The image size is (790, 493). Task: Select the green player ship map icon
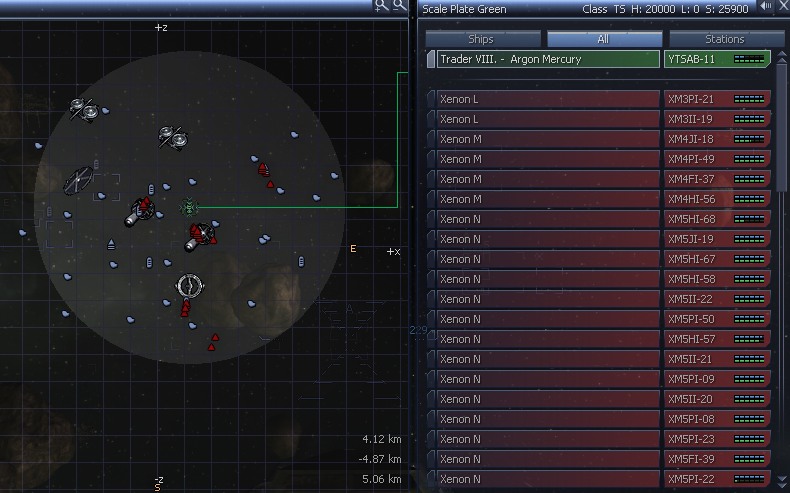(188, 207)
